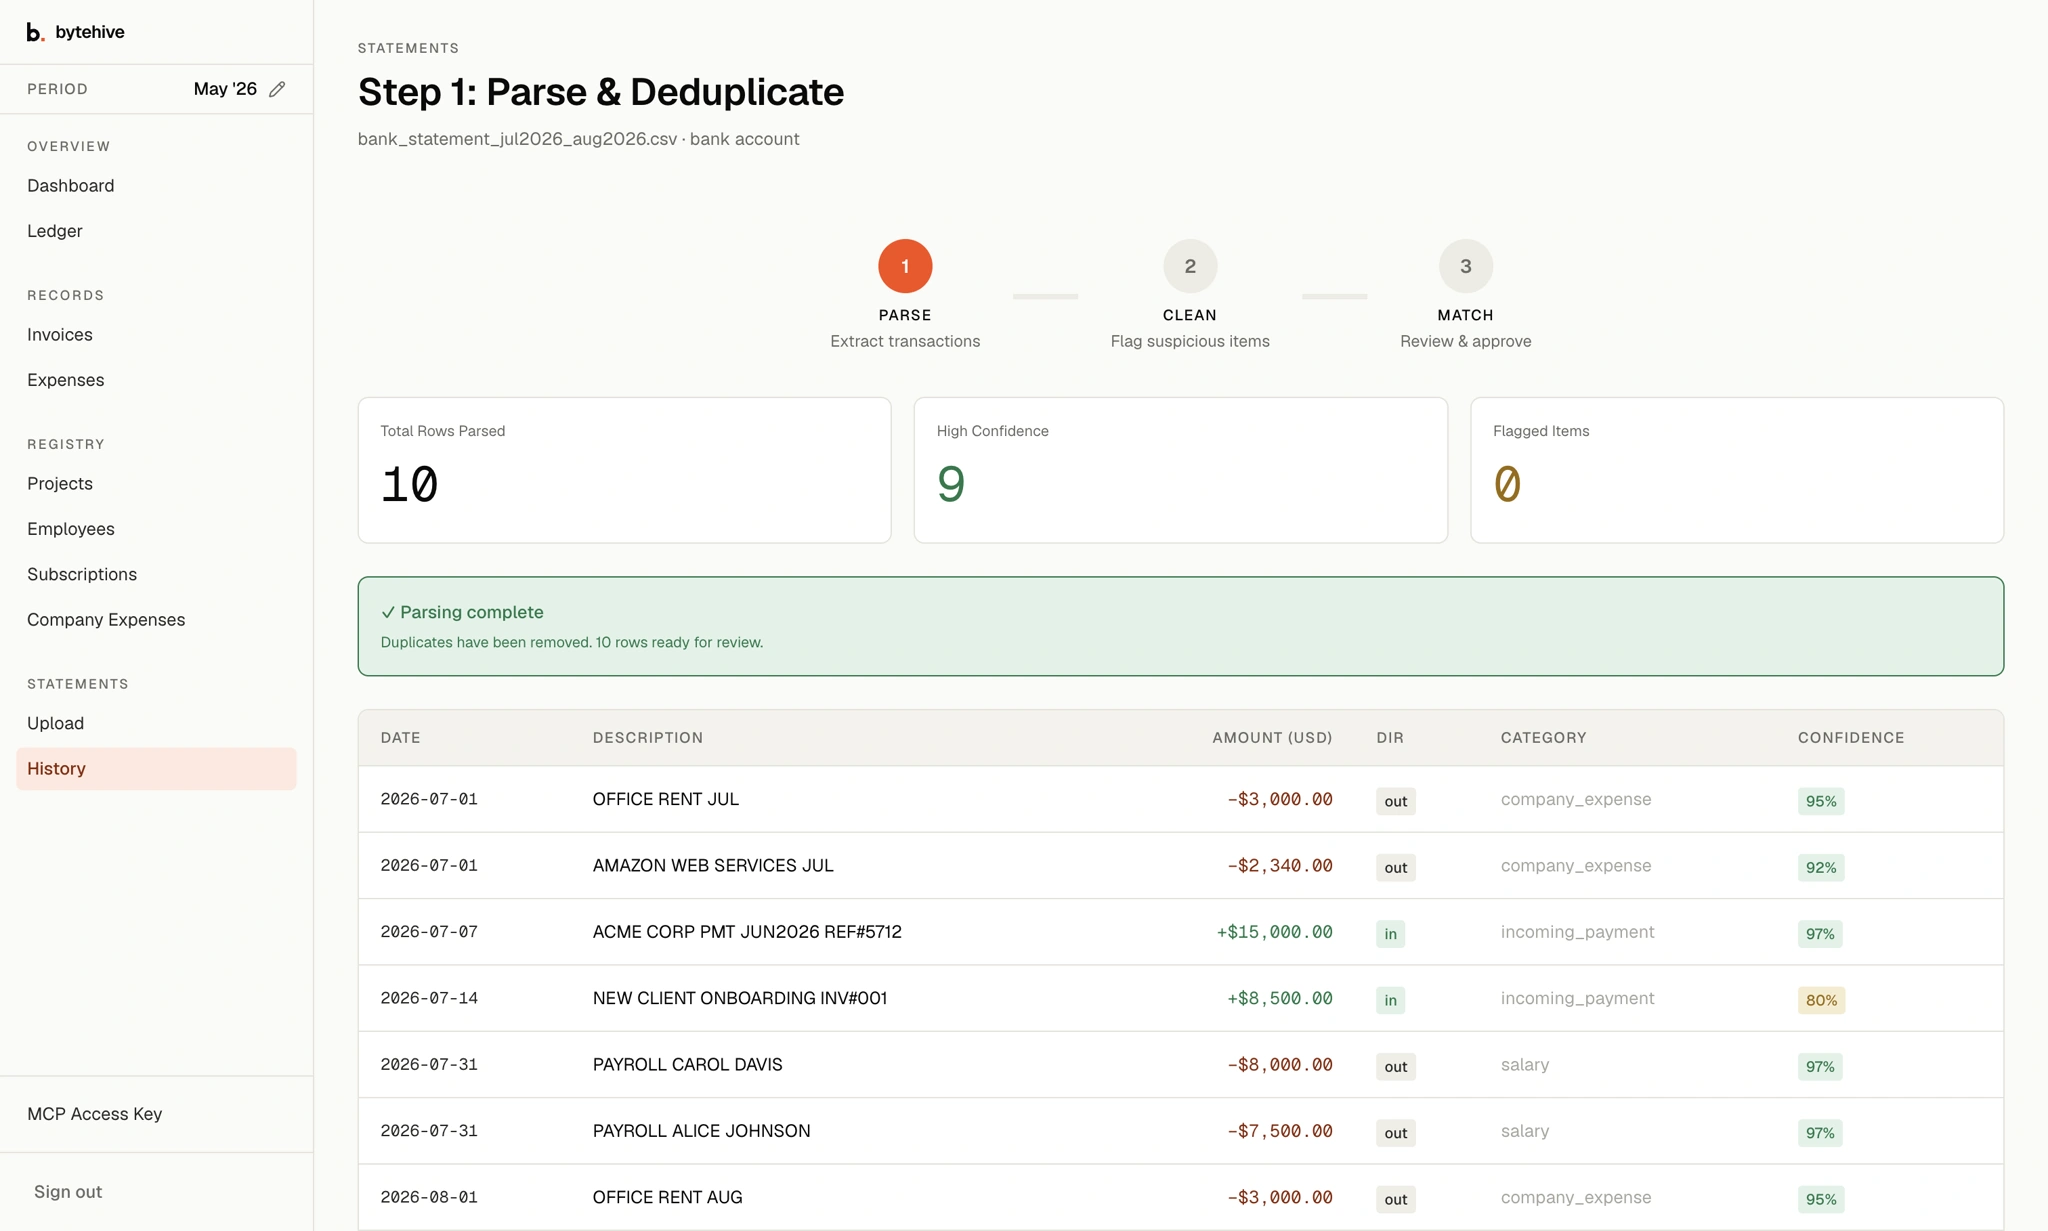
Task: Click the Flagged Items card
Action: 1737,470
